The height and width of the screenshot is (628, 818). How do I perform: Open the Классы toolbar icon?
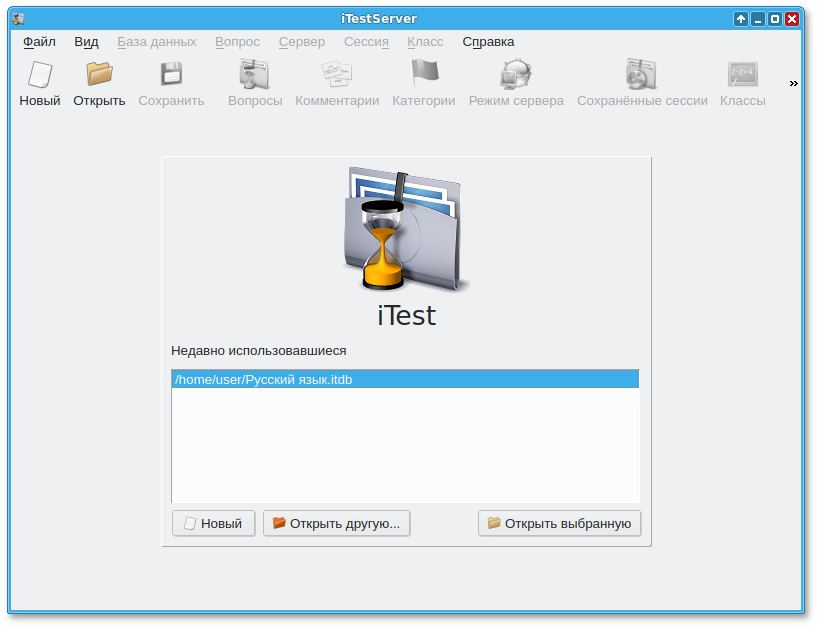click(x=742, y=74)
